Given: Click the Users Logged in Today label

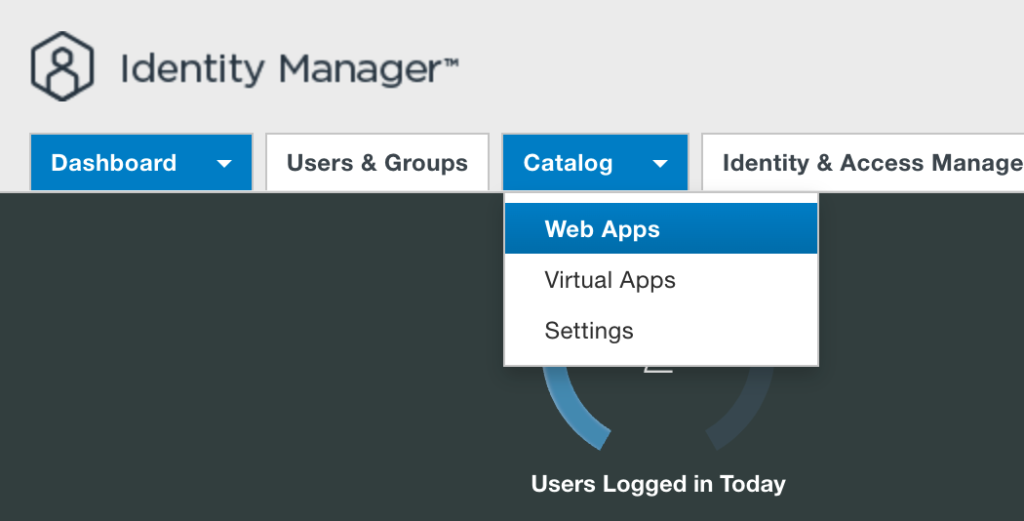Looking at the screenshot, I should pos(658,485).
